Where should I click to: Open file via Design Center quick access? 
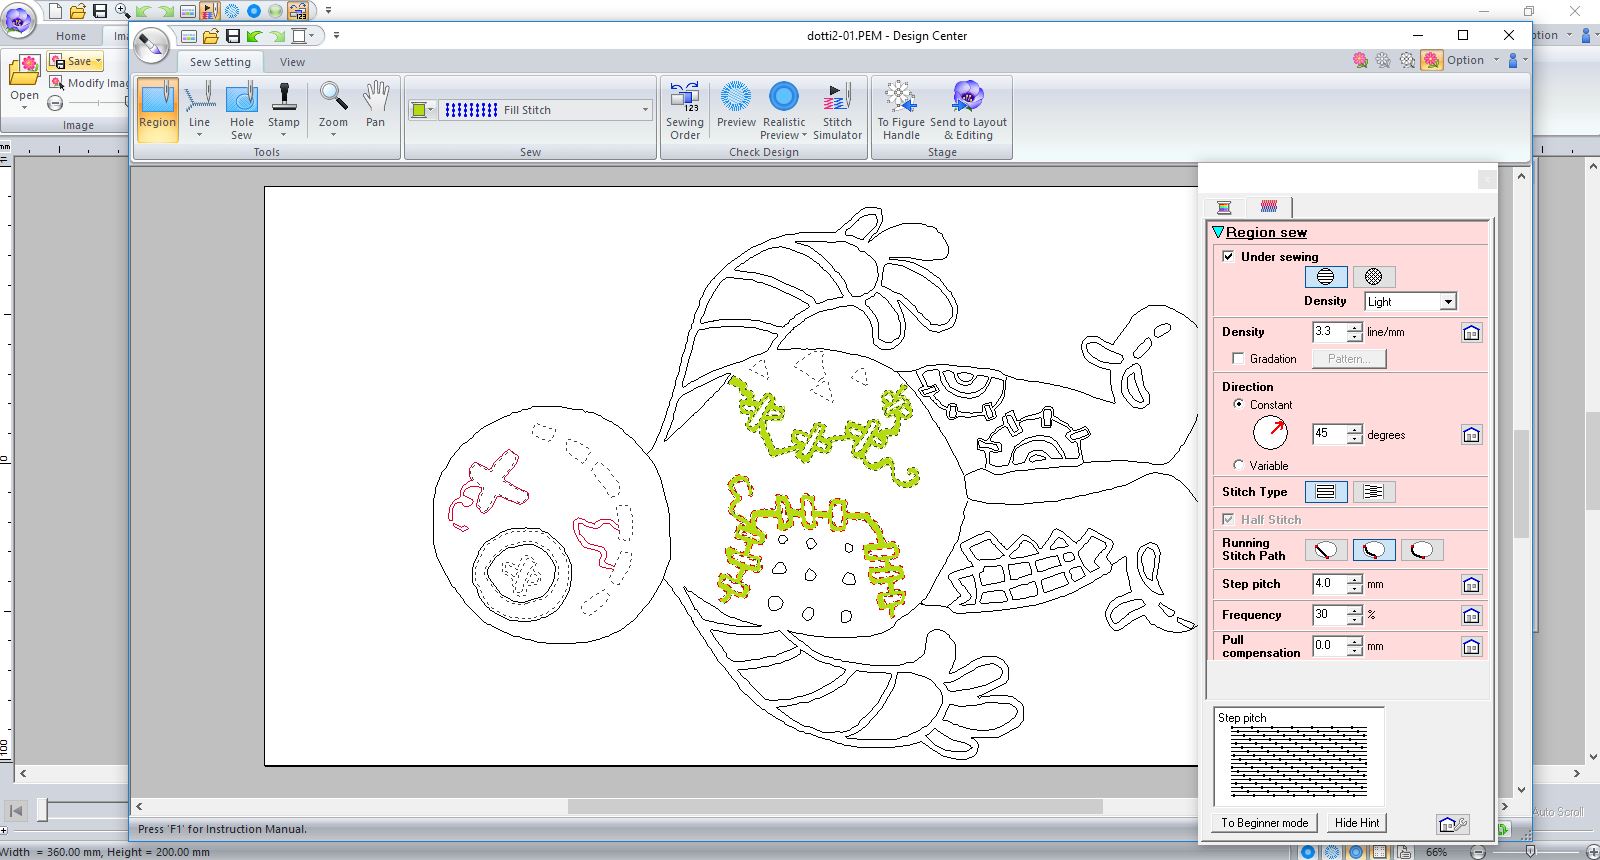pyautogui.click(x=210, y=36)
